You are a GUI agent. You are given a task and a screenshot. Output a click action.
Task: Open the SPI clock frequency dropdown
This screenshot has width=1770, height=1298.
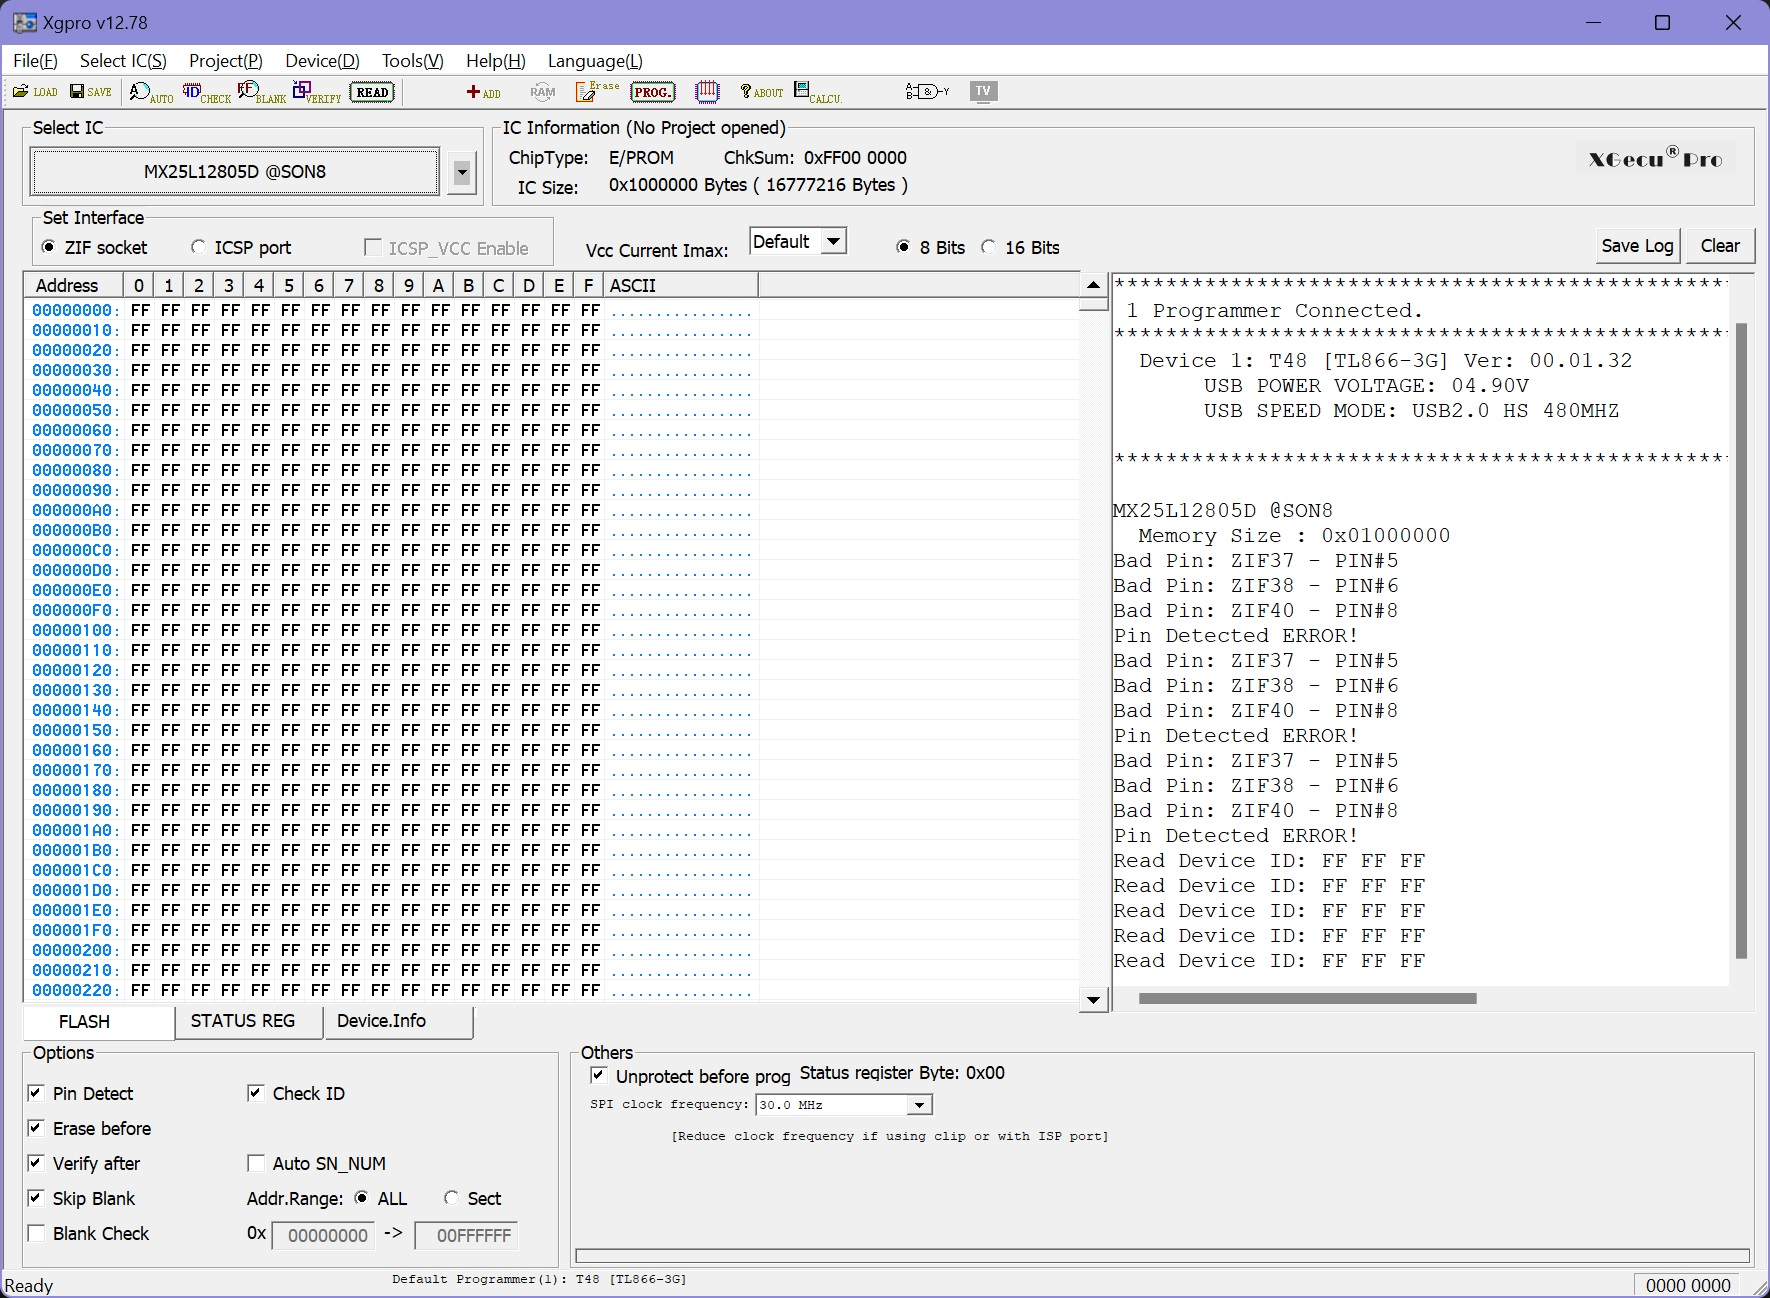pos(919,1105)
